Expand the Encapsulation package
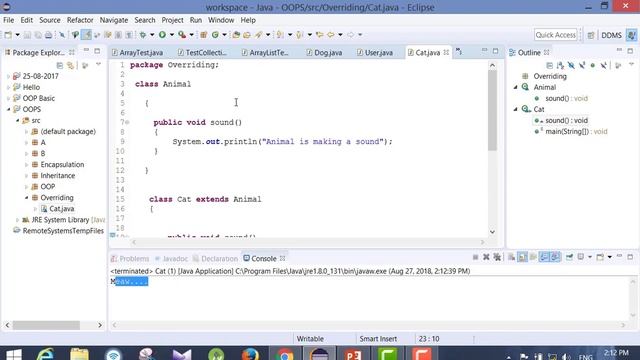 (x=27, y=165)
